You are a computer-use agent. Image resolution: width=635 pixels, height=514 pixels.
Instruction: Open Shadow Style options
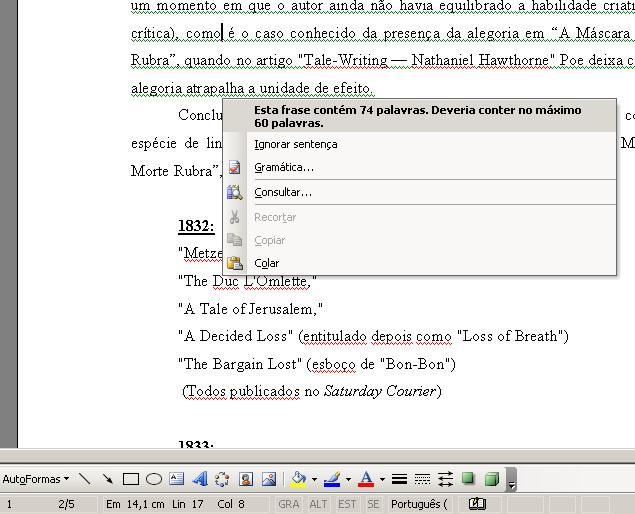point(468,478)
